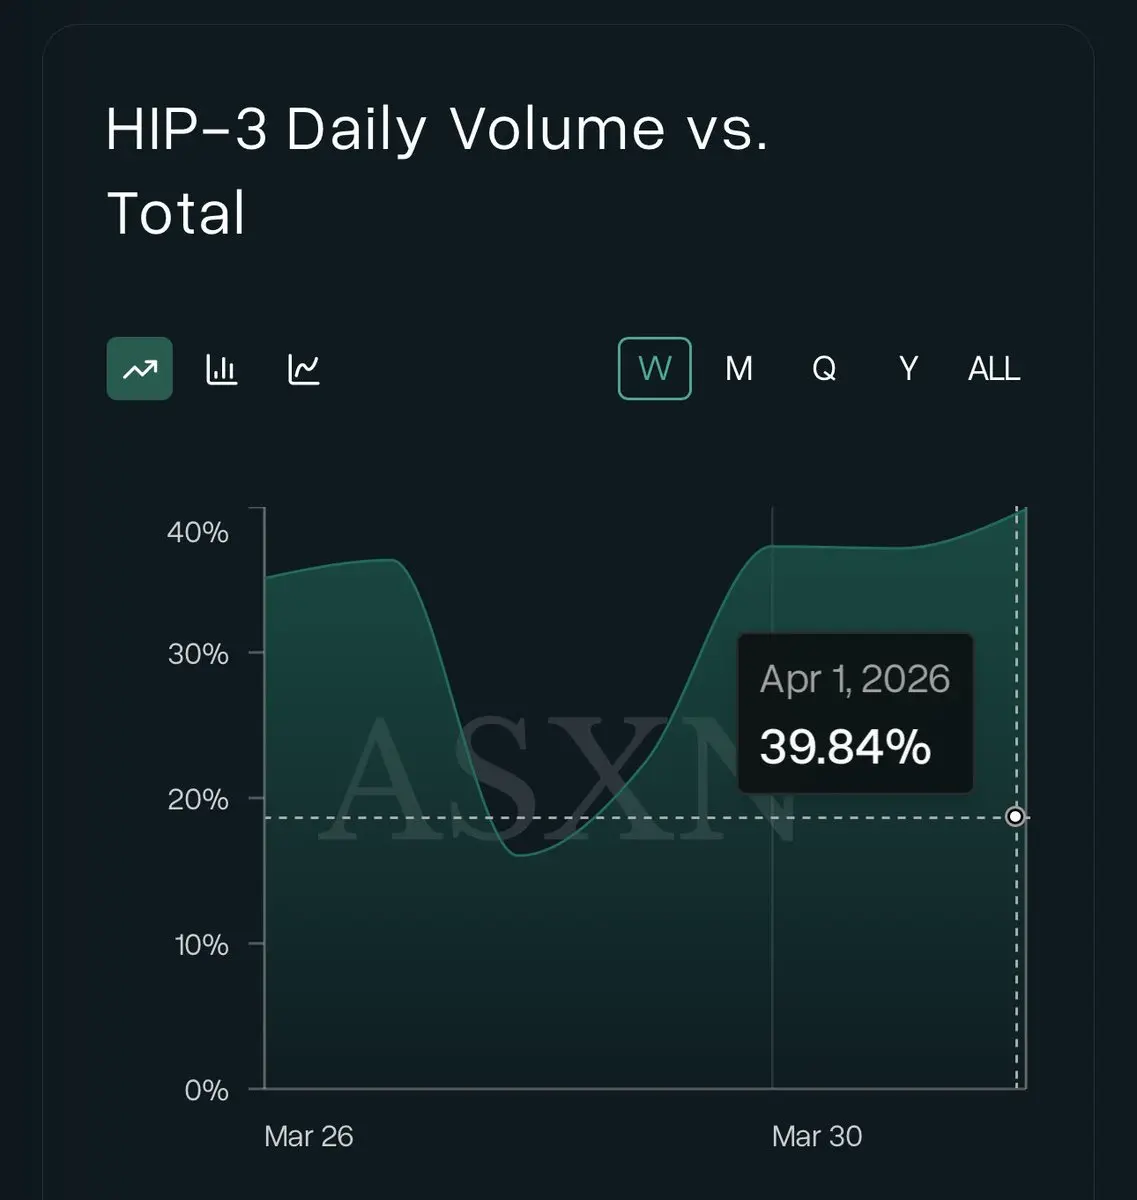The image size is (1137, 1200).
Task: Click the Apr 1, 2026 tooltip date
Action: click(x=854, y=679)
